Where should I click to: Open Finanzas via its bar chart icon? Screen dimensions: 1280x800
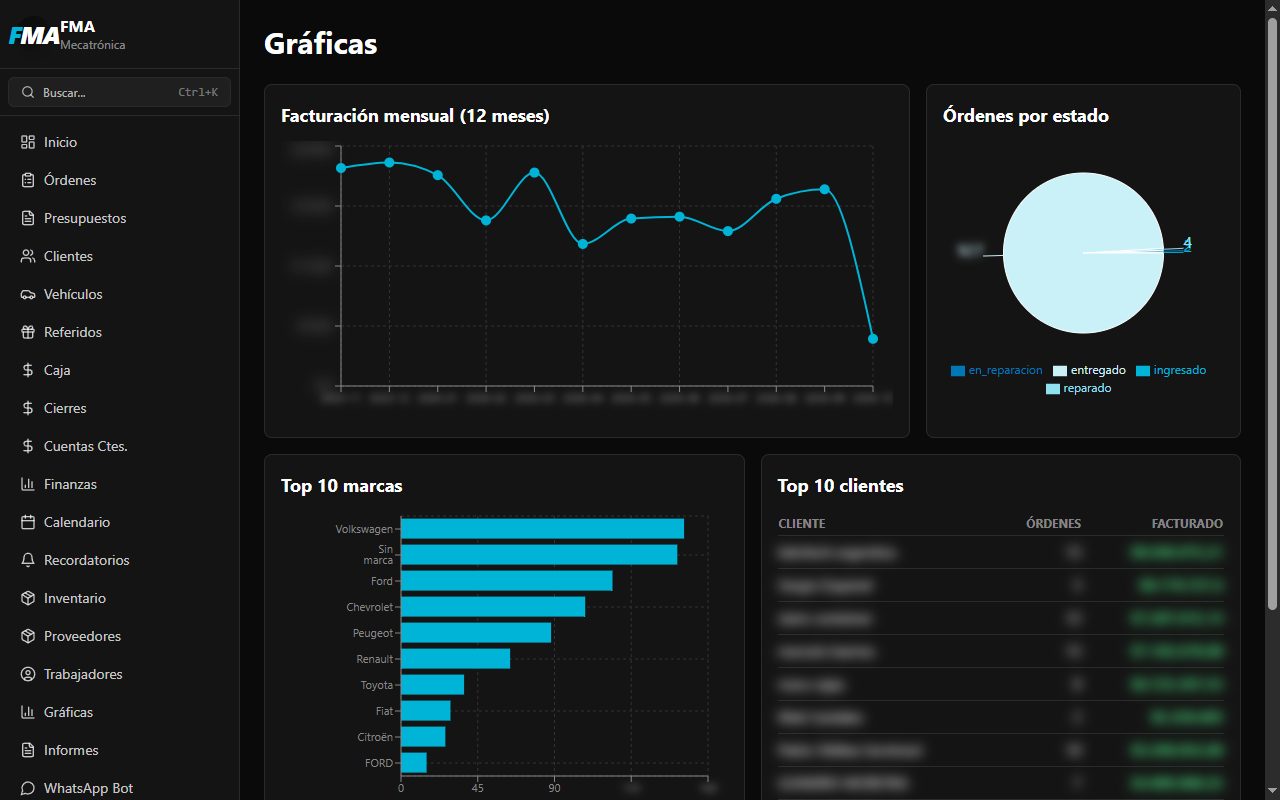(x=28, y=484)
